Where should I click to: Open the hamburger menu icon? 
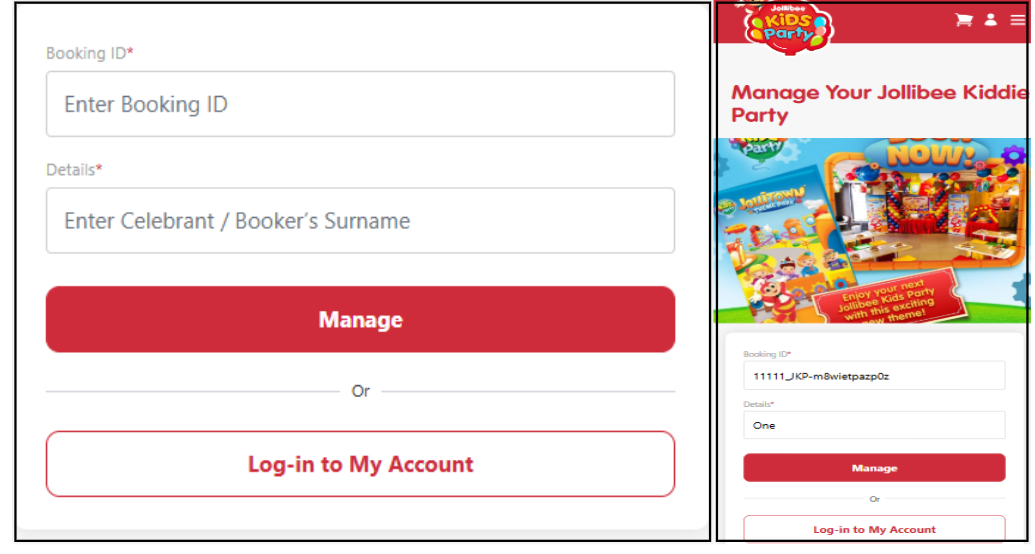(x=1017, y=20)
